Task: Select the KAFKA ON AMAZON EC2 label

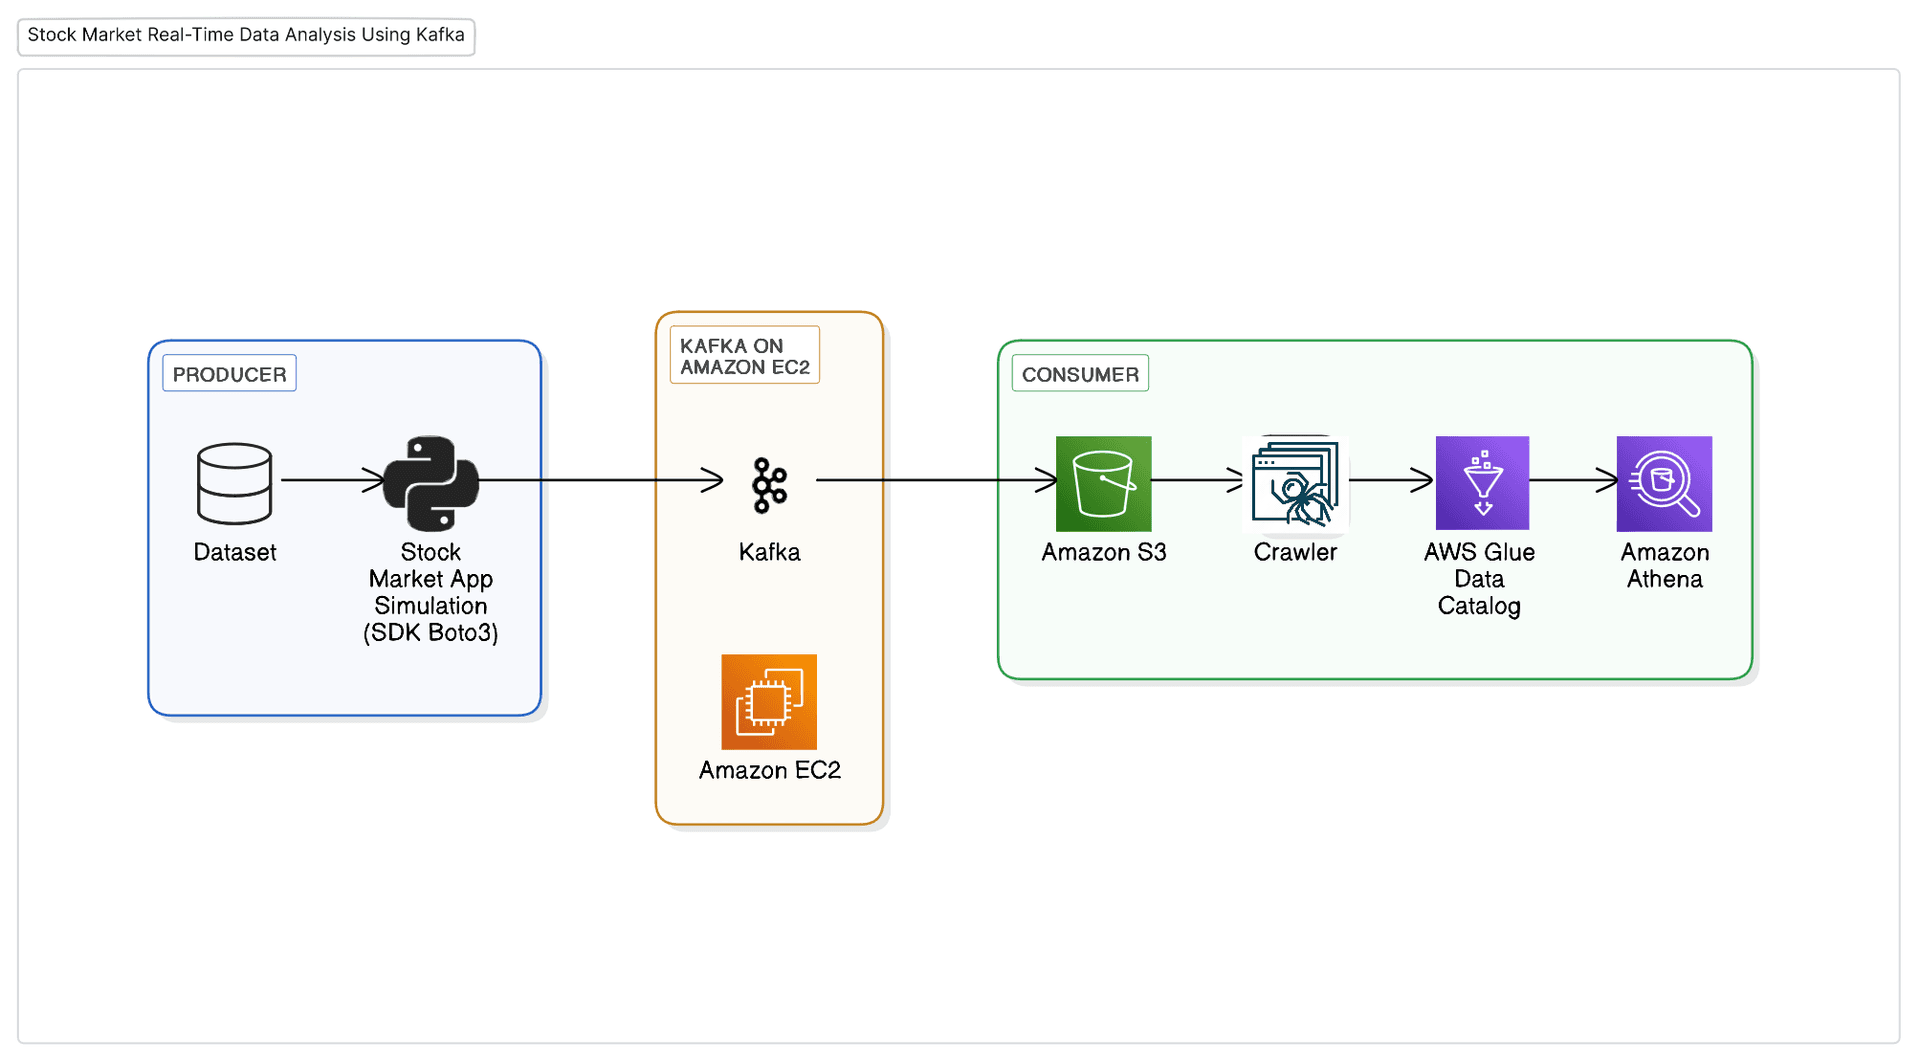Action: coord(744,356)
